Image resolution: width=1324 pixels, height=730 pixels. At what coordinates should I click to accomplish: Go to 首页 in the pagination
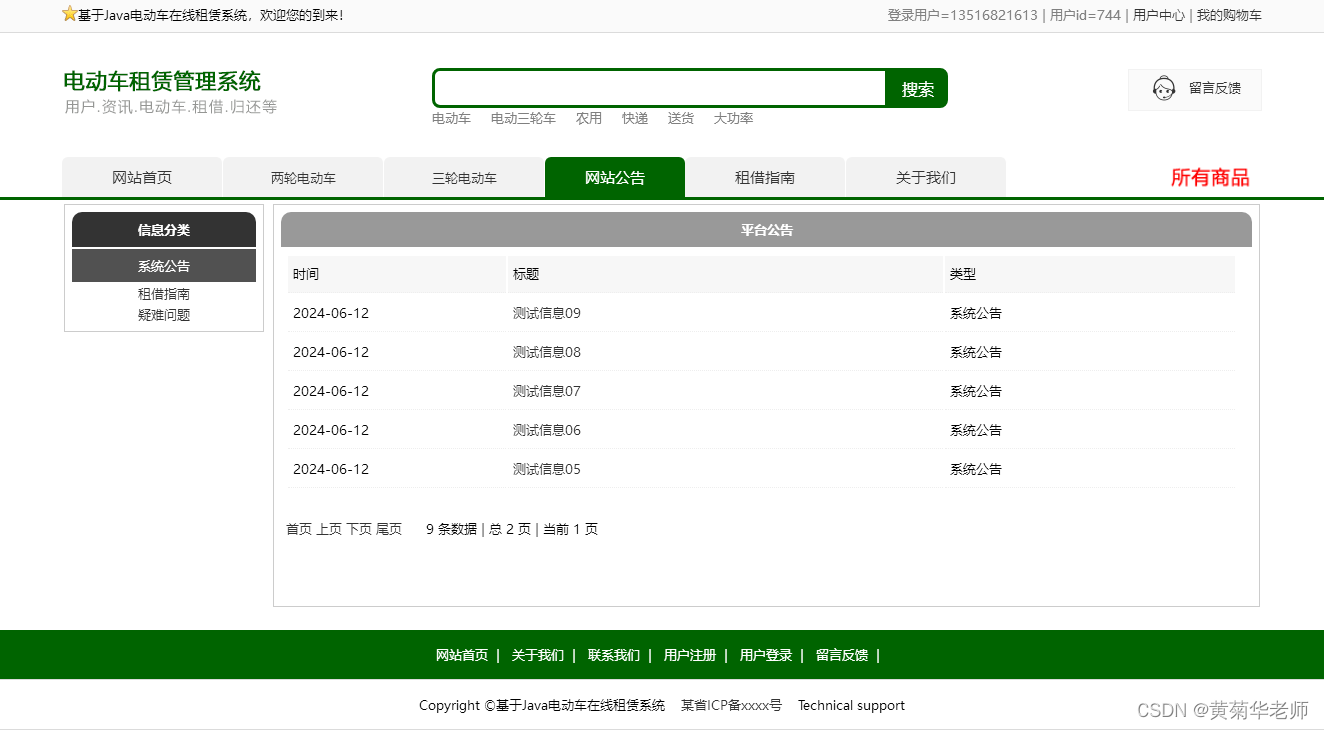299,529
